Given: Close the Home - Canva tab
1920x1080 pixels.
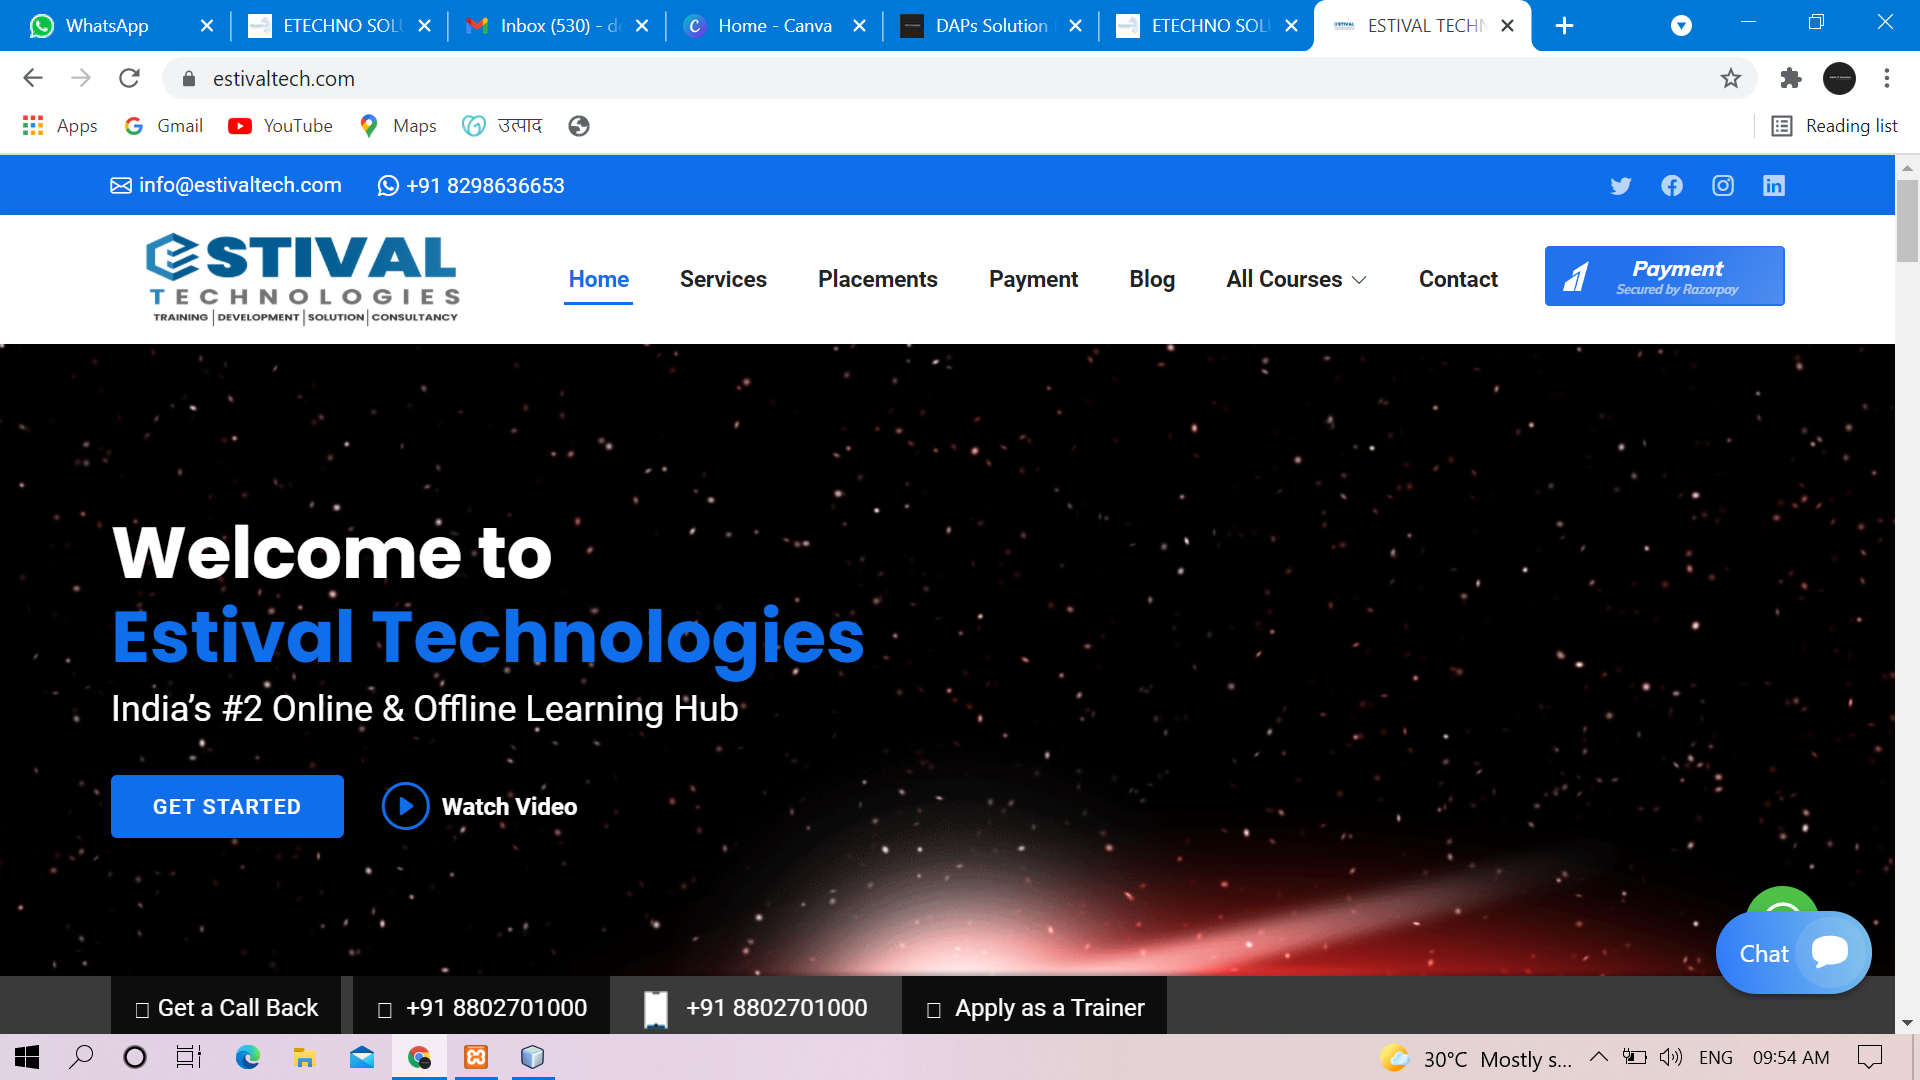Looking at the screenshot, I should [x=859, y=26].
